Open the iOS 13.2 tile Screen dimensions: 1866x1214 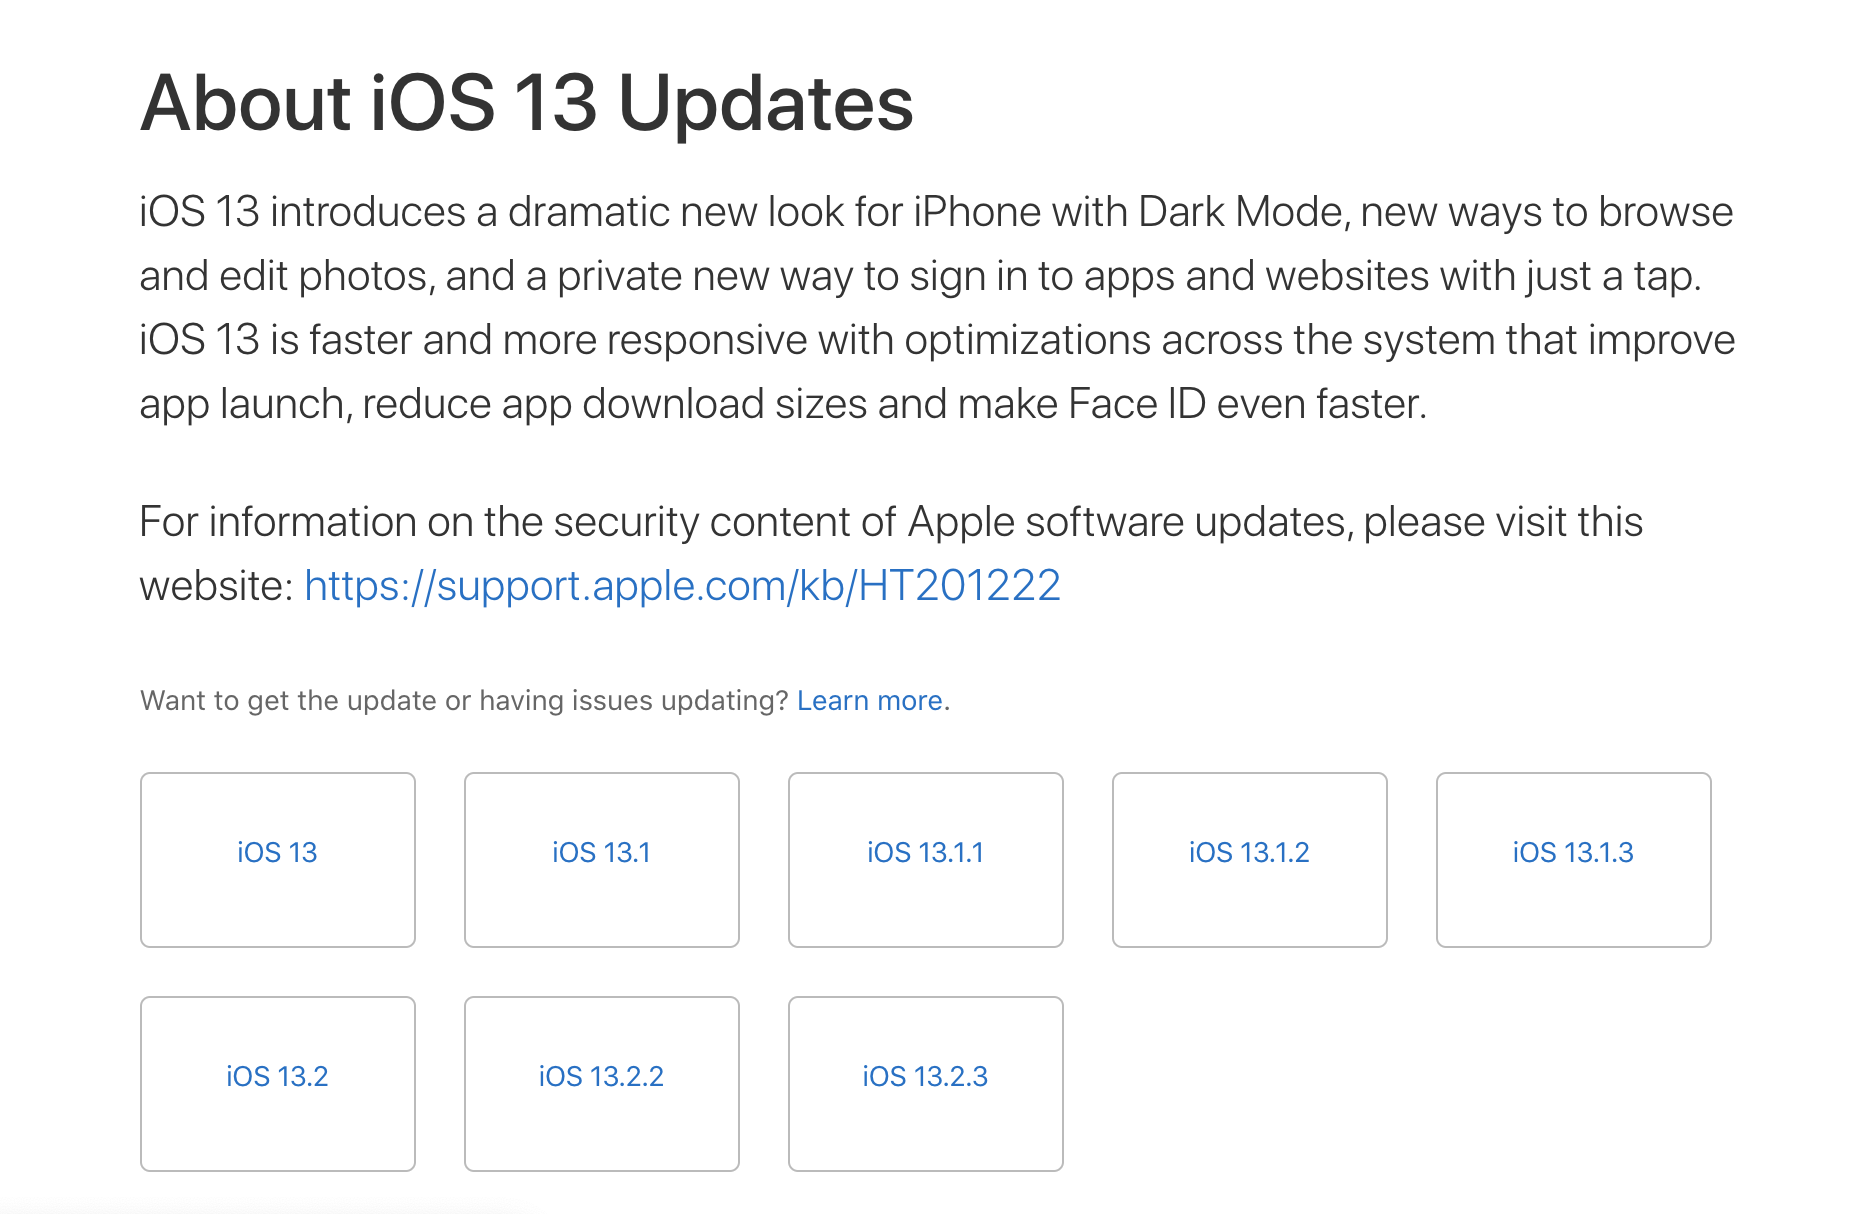coord(277,1083)
